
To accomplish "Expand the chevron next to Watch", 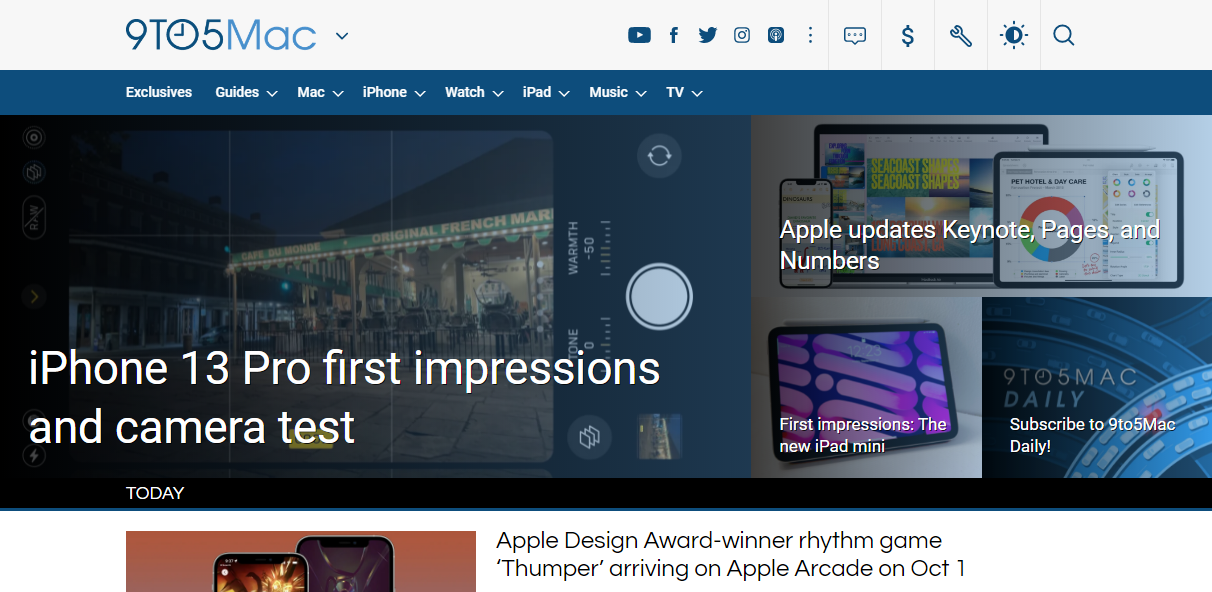I will click(498, 93).
